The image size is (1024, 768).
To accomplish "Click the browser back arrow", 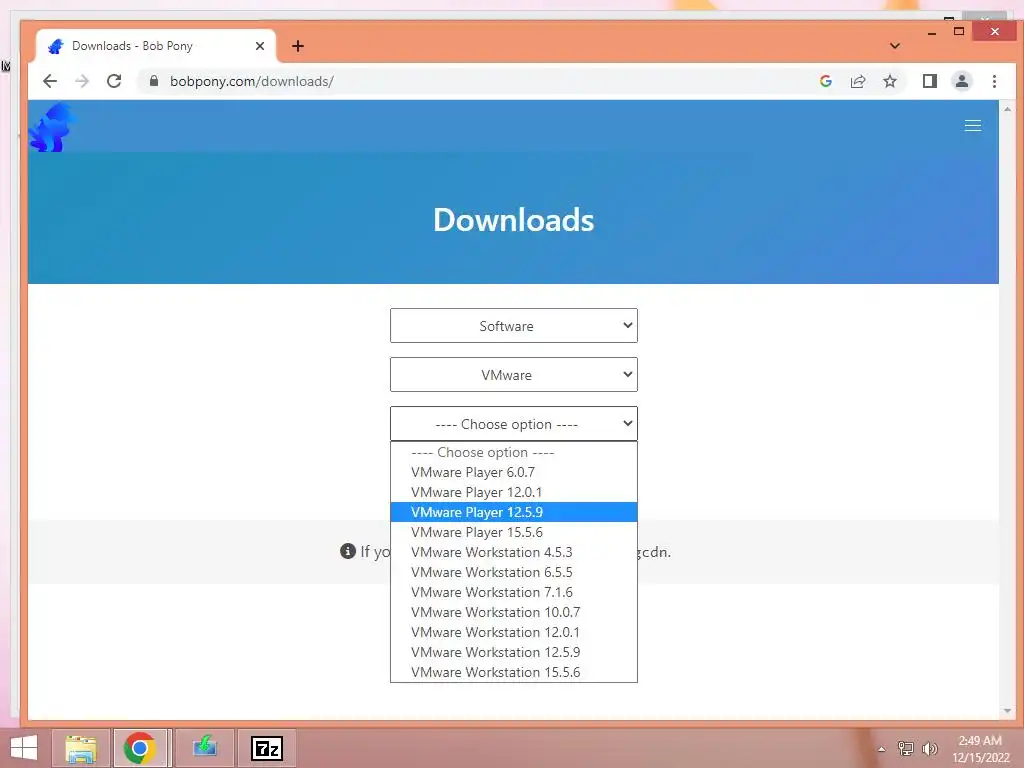I will tap(50, 81).
